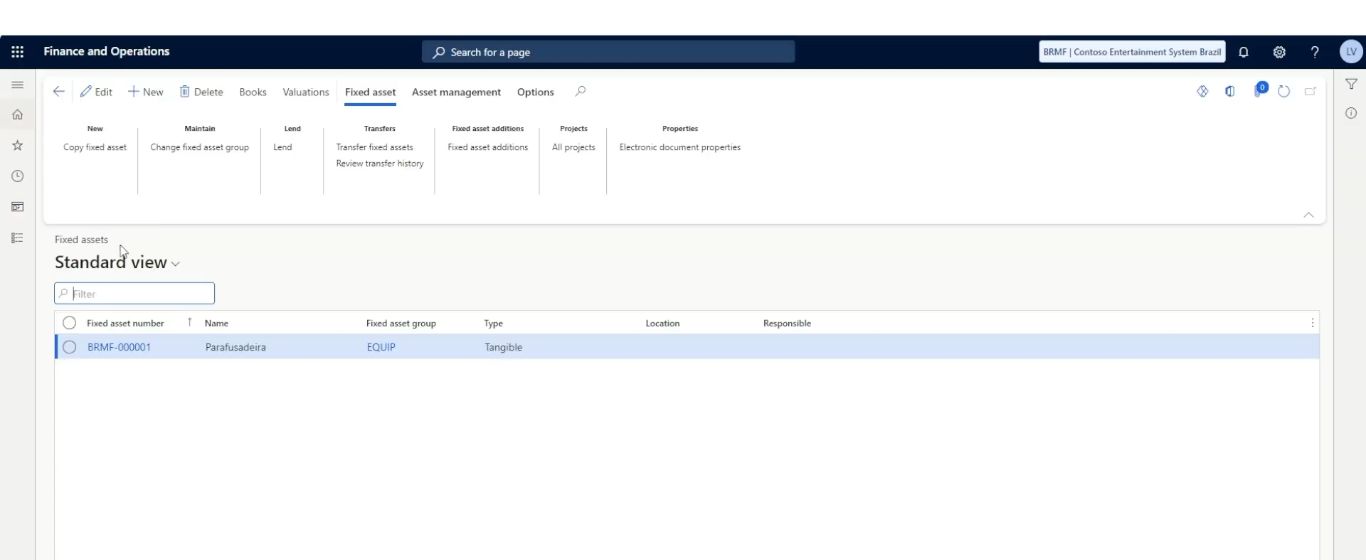The width and height of the screenshot is (1366, 560).
Task: Open Type column header menu
Action: click(493, 323)
